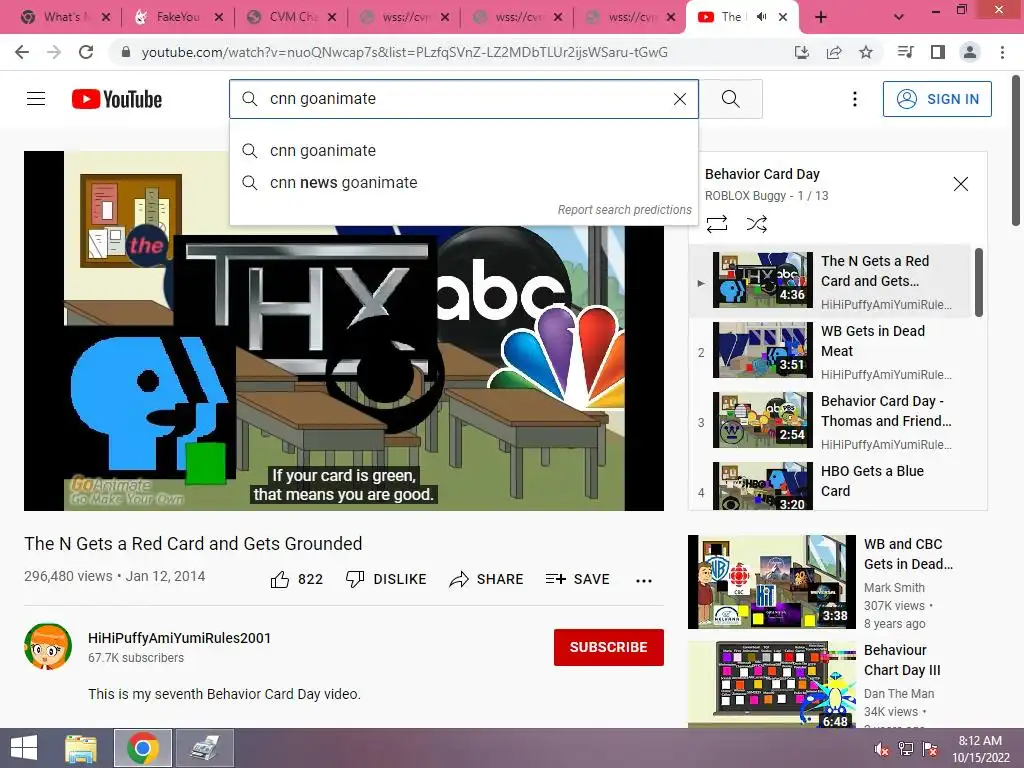Click the share page icon in address bar

[x=833, y=52]
